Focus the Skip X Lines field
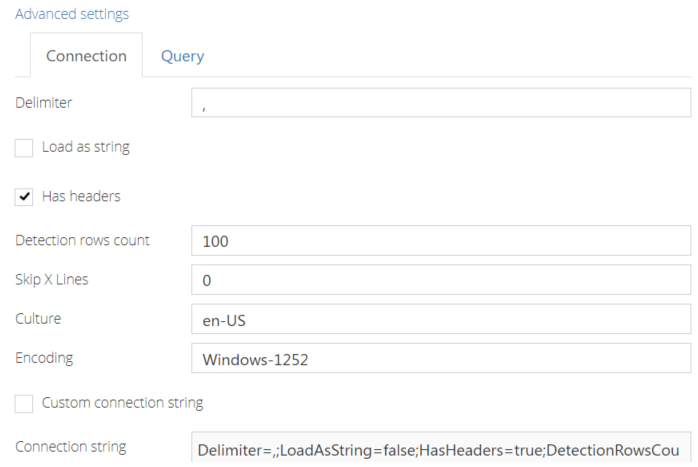 (x=441, y=280)
